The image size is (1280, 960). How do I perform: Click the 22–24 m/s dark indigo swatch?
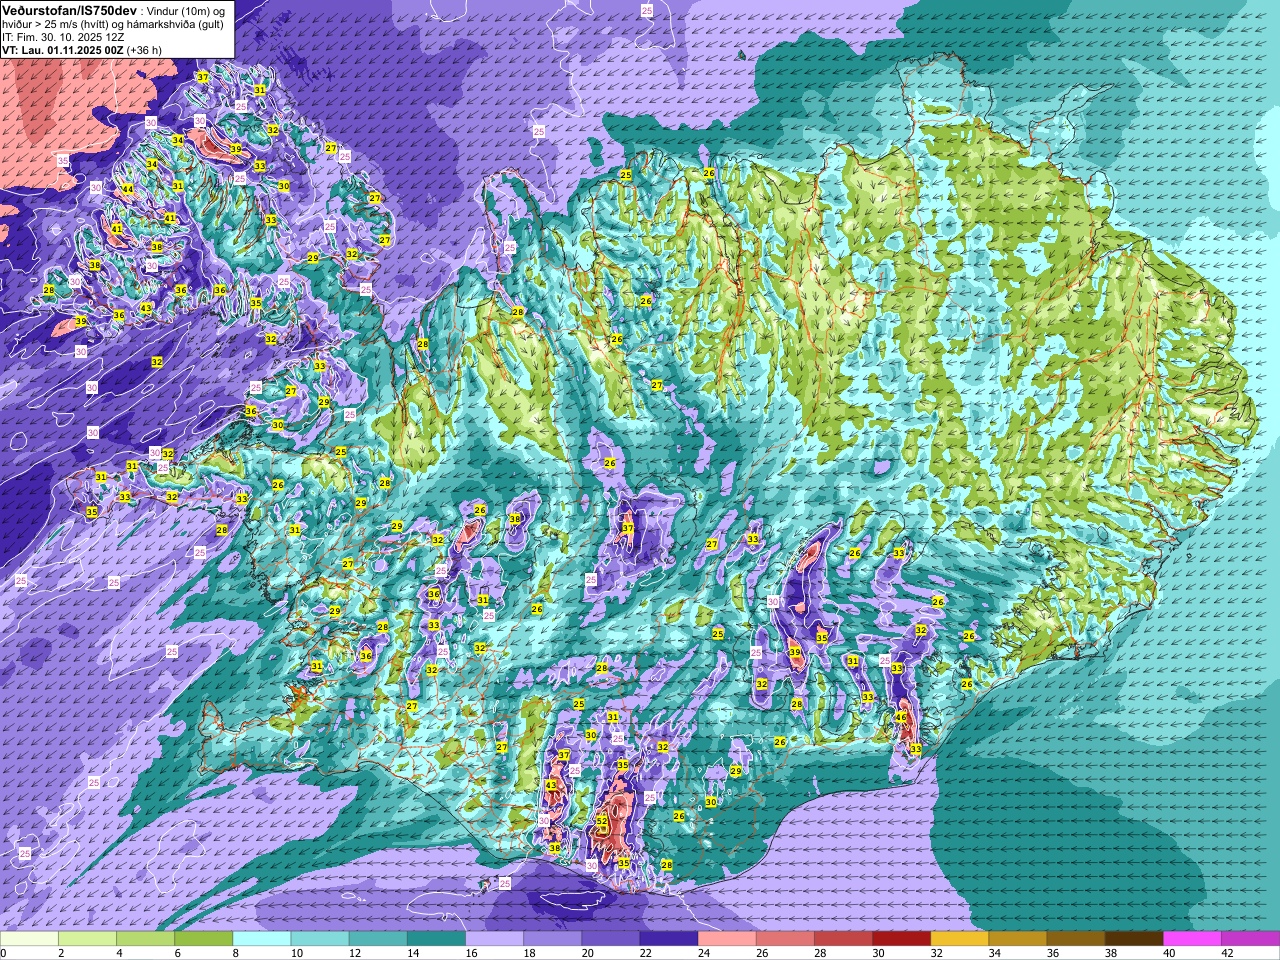click(669, 939)
